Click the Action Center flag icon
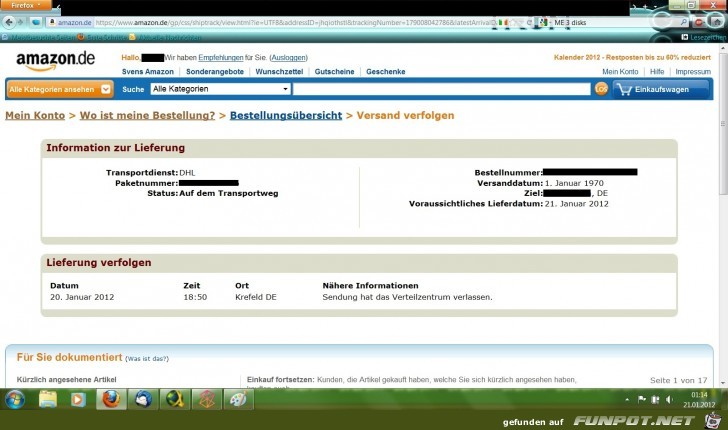Screen dimensions: 728x430 point(641,399)
